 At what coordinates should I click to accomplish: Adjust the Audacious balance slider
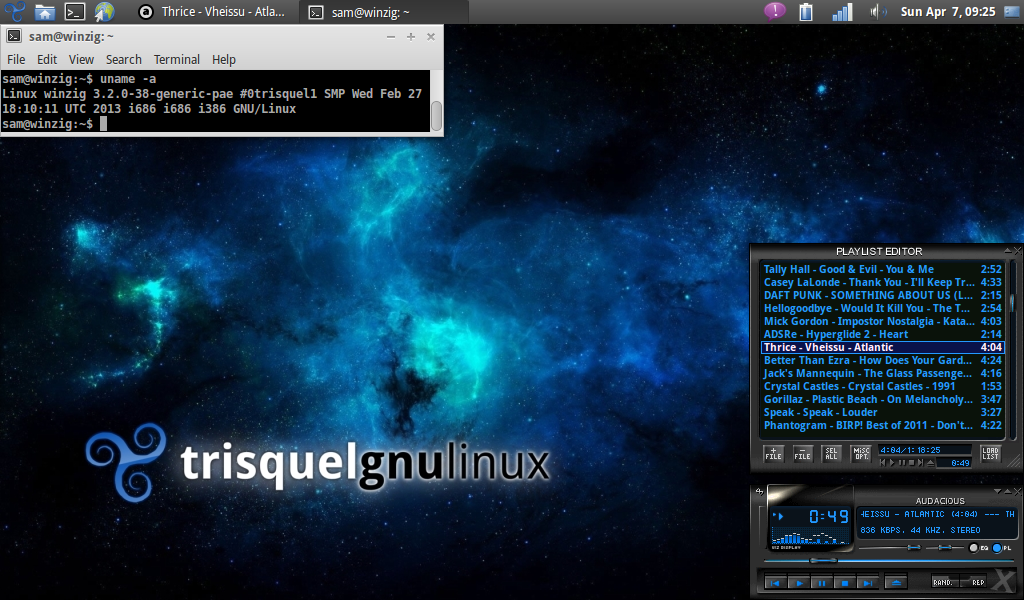point(945,548)
